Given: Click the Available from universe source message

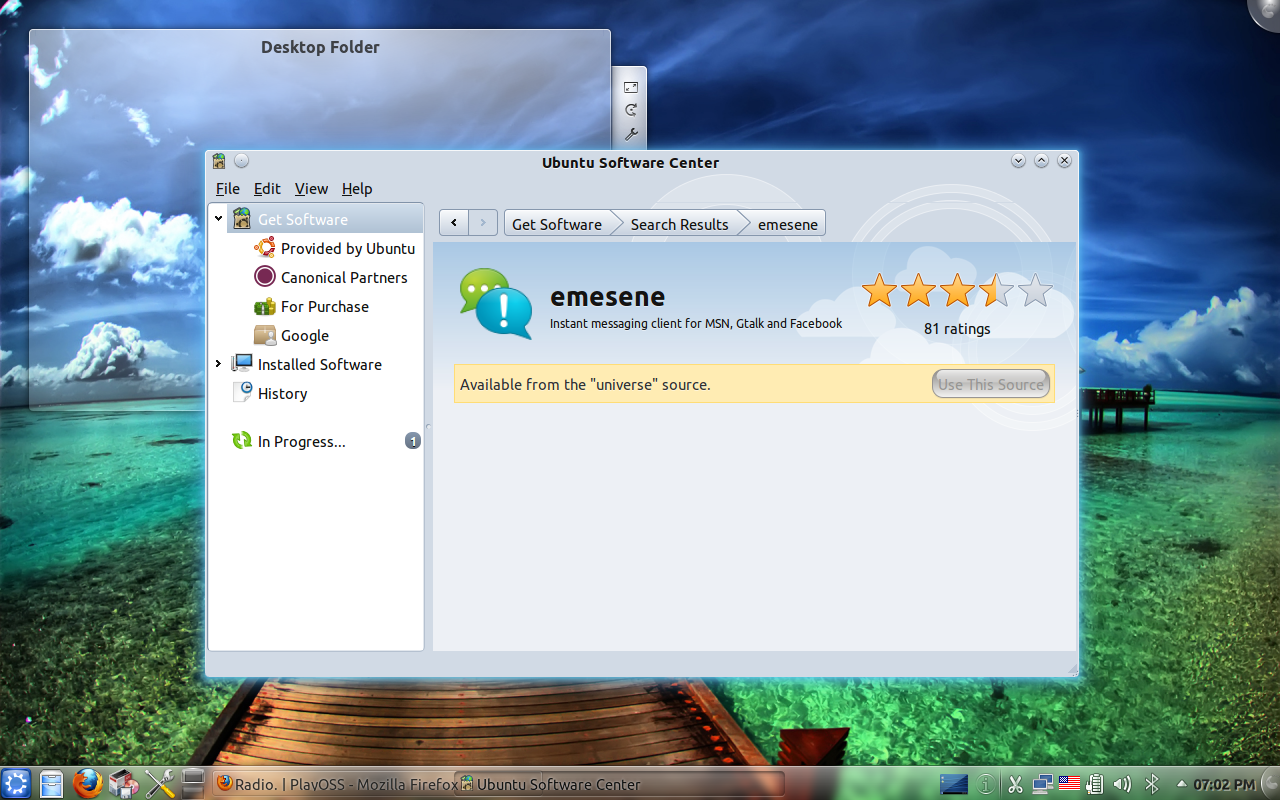Looking at the screenshot, I should click(585, 384).
